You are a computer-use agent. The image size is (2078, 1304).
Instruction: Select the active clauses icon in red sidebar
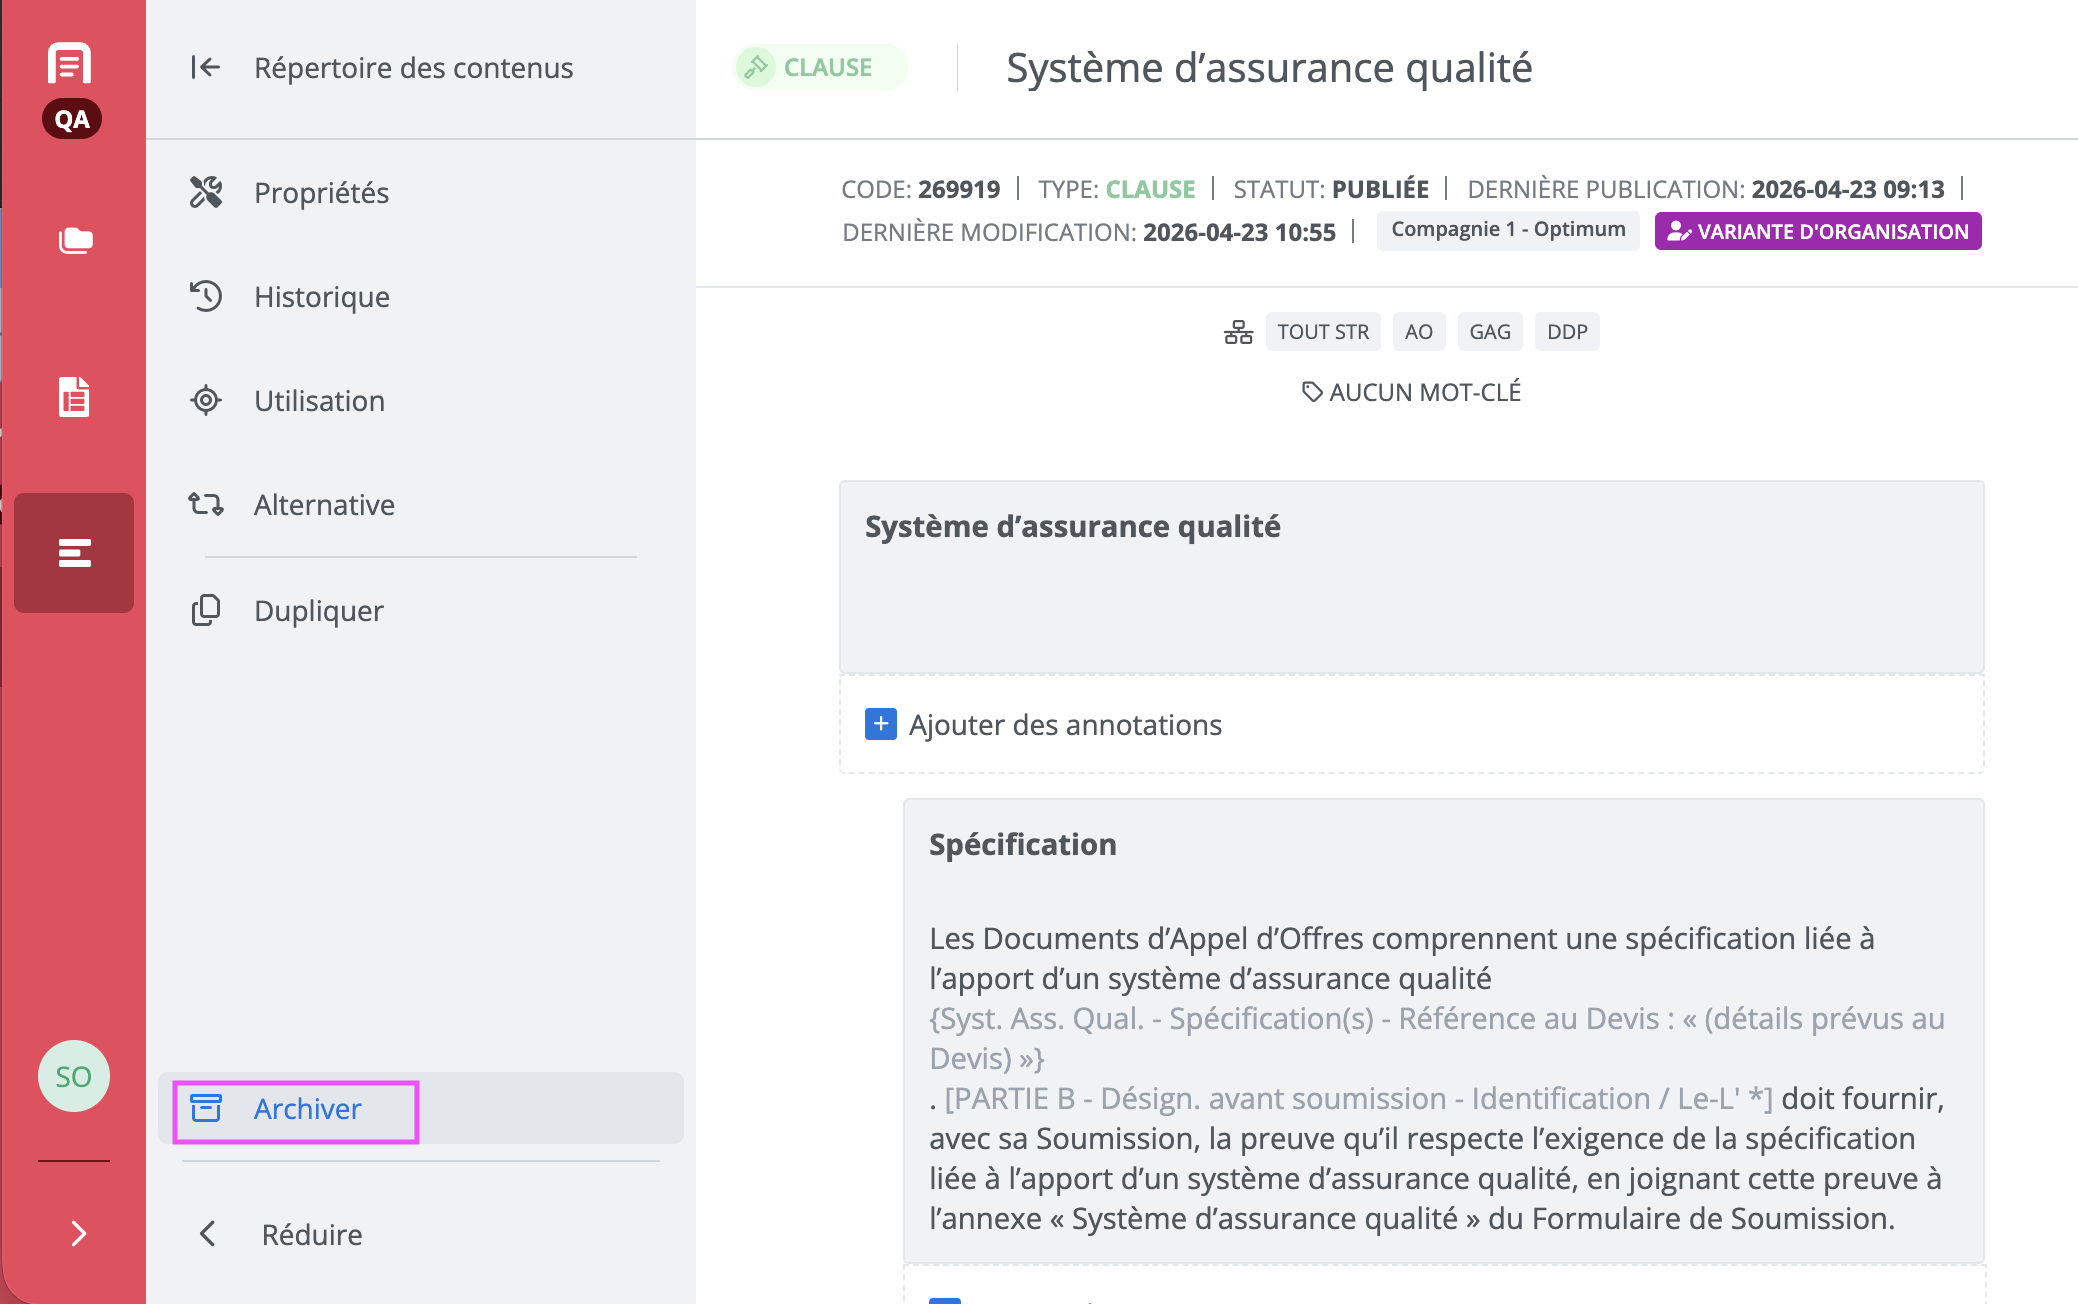pyautogui.click(x=74, y=552)
